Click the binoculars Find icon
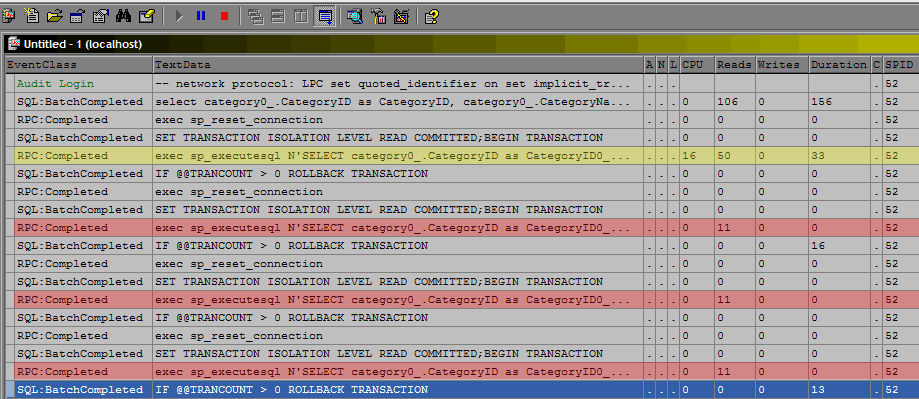Screen dimensions: 919x399 coord(123,16)
